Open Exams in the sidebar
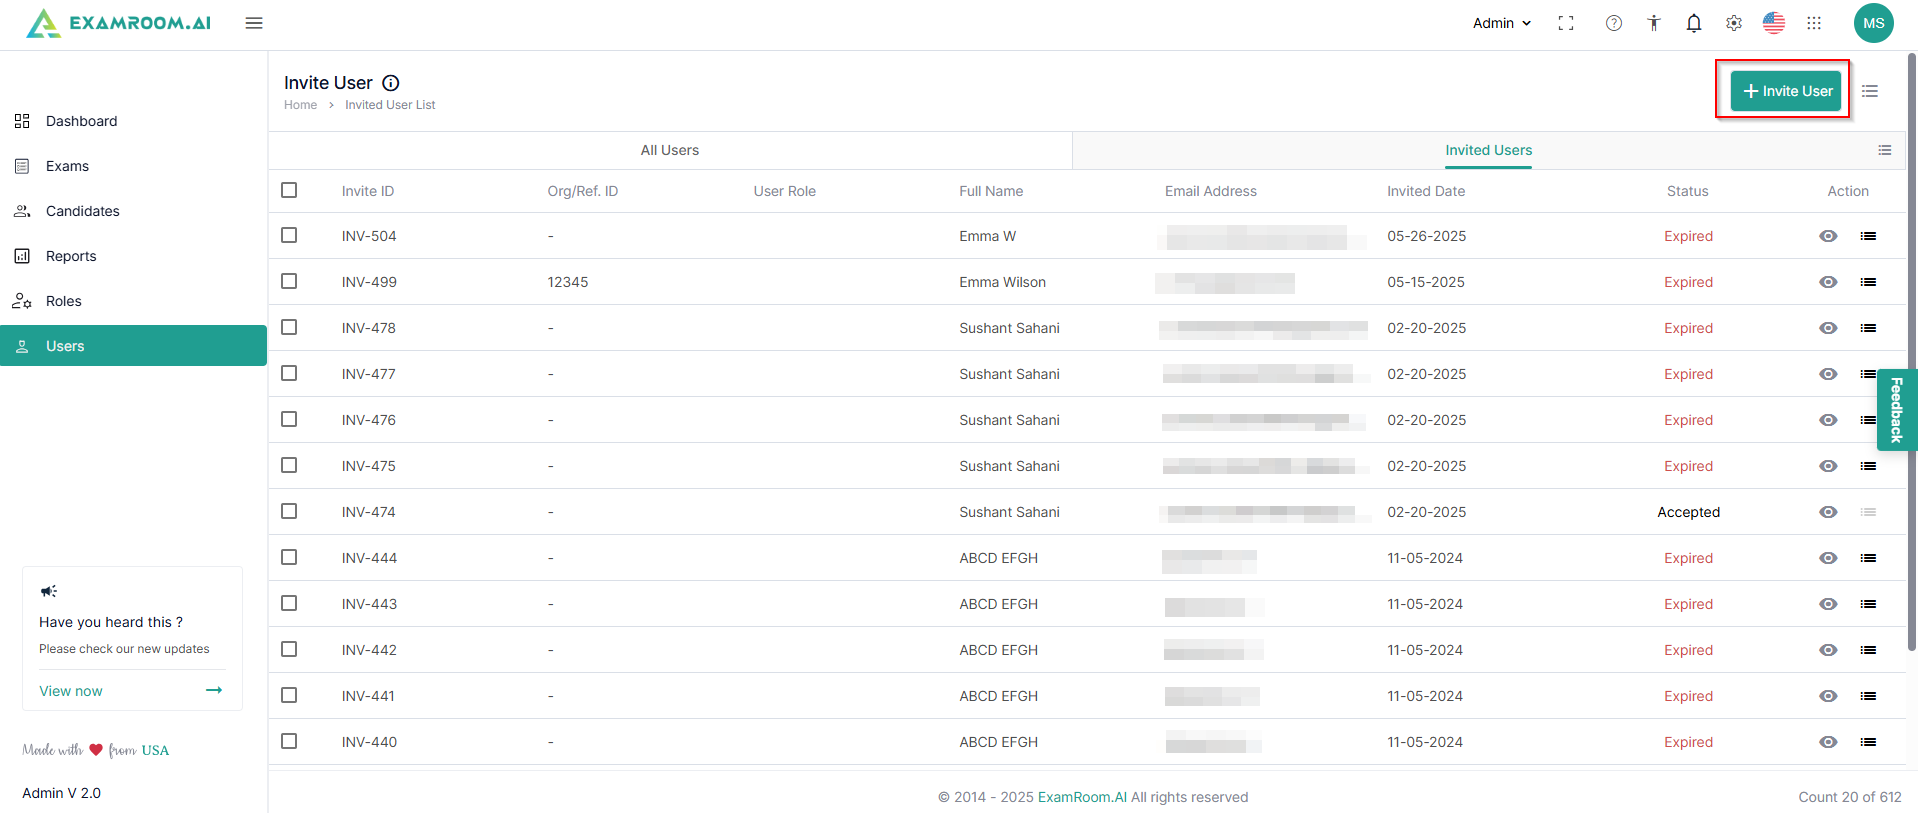1918x813 pixels. pos(133,166)
